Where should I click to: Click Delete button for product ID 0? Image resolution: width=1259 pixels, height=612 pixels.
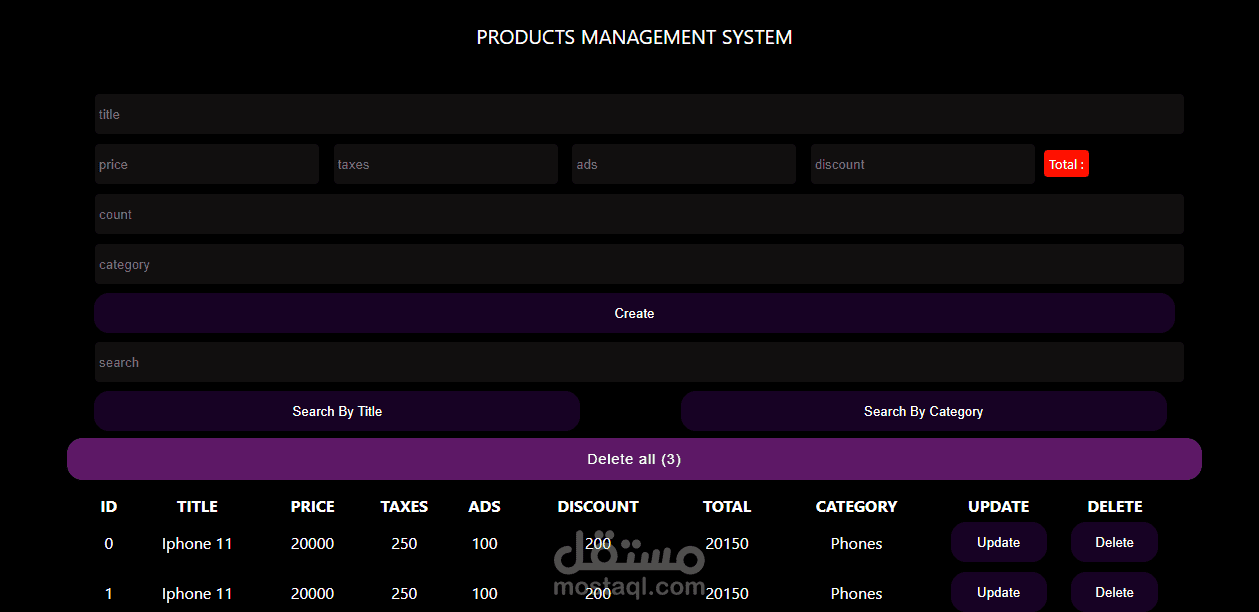click(x=1114, y=542)
